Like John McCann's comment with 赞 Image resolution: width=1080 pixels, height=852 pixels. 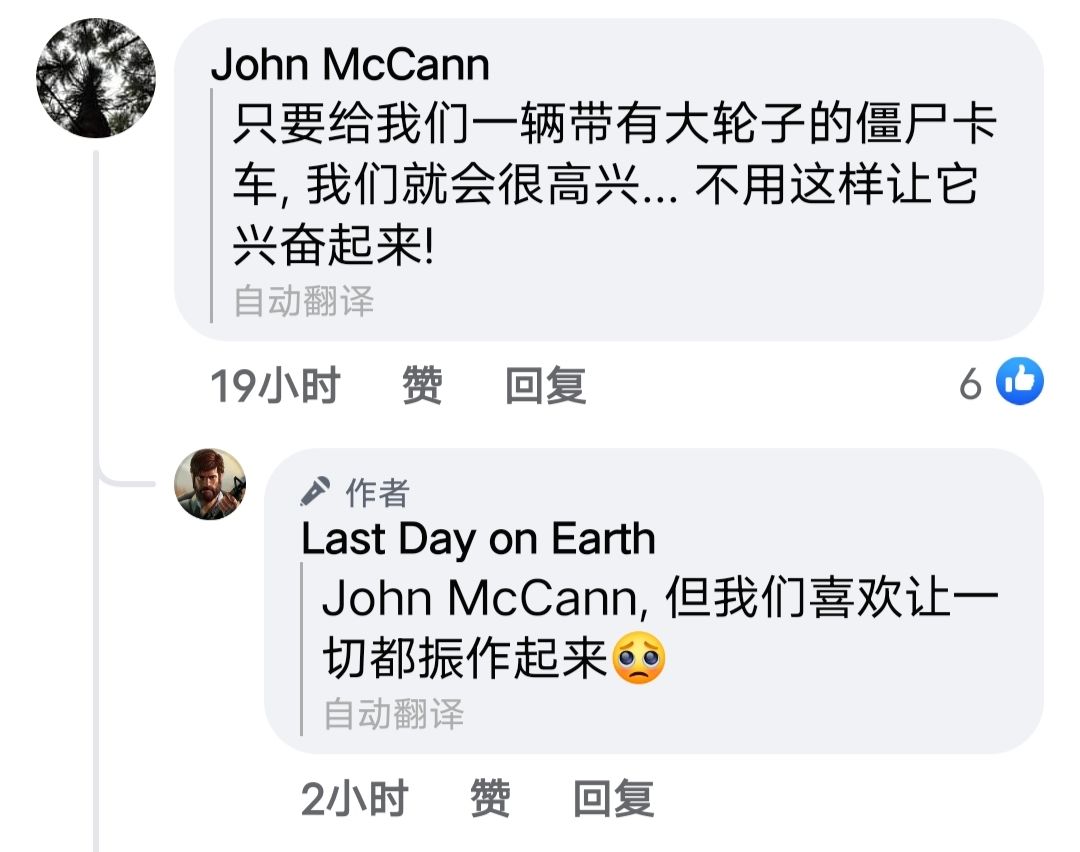pyautogui.click(x=422, y=385)
